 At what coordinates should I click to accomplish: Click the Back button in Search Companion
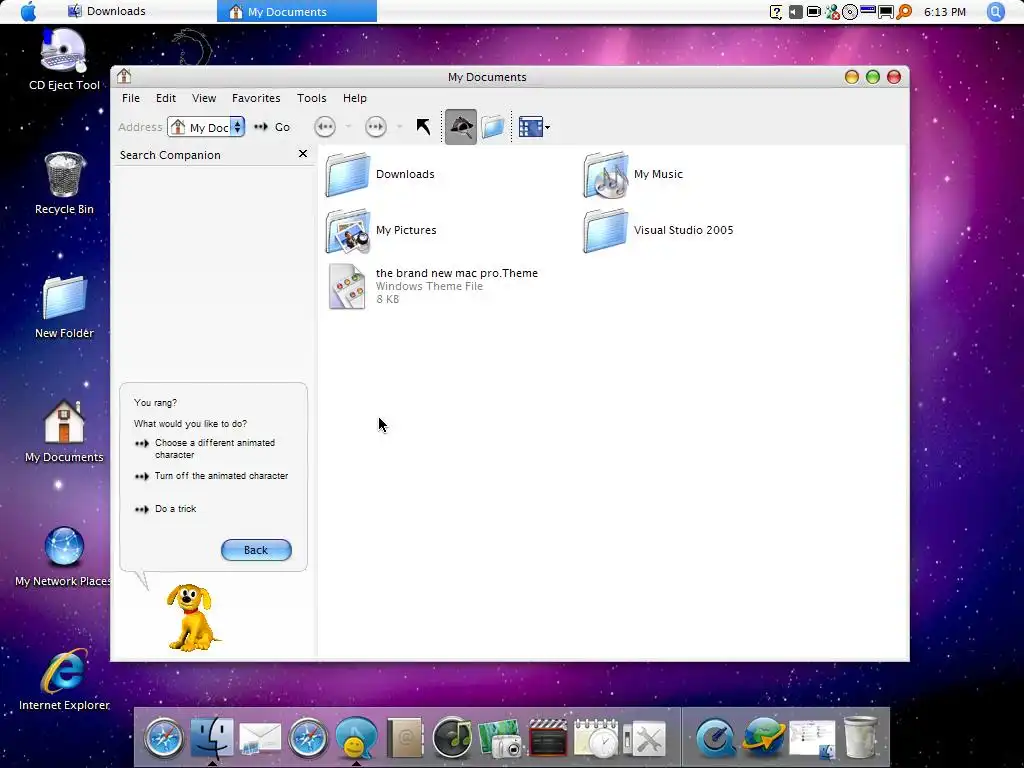(x=256, y=550)
